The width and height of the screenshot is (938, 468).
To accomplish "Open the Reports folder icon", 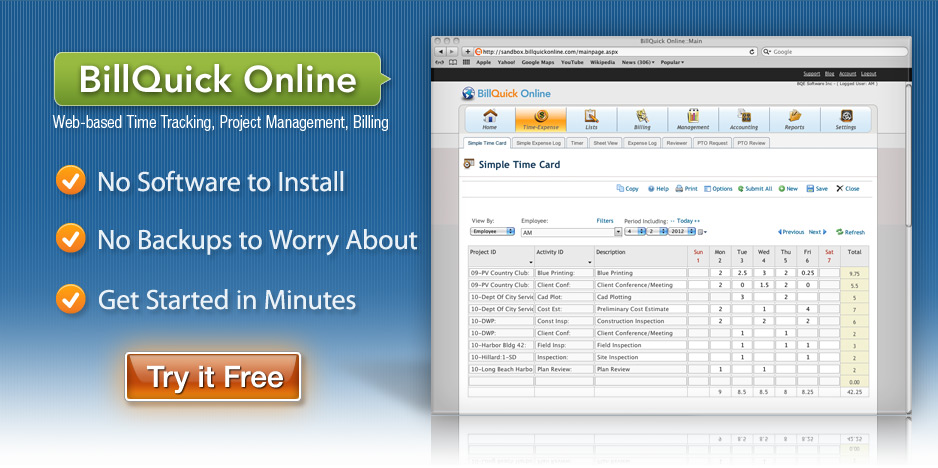I will pyautogui.click(x=794, y=116).
